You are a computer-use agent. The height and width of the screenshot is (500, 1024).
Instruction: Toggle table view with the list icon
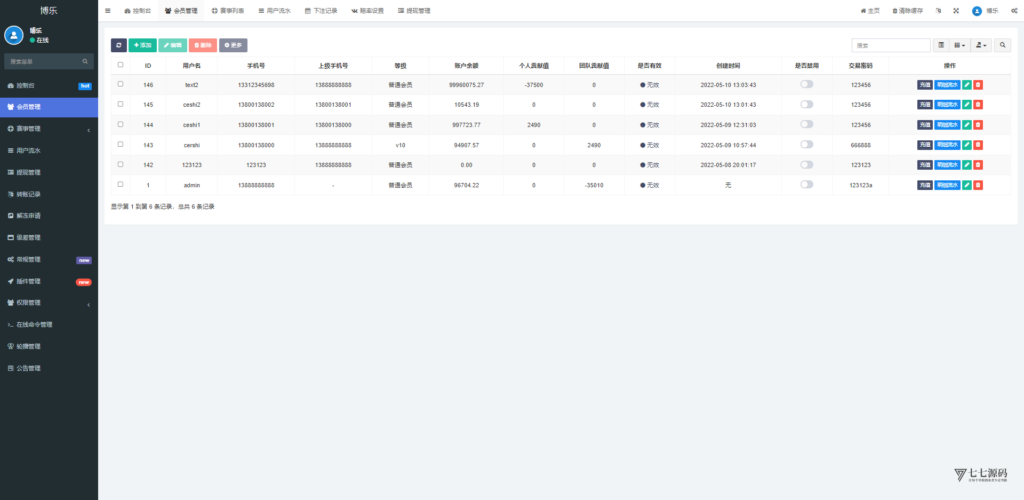point(941,45)
